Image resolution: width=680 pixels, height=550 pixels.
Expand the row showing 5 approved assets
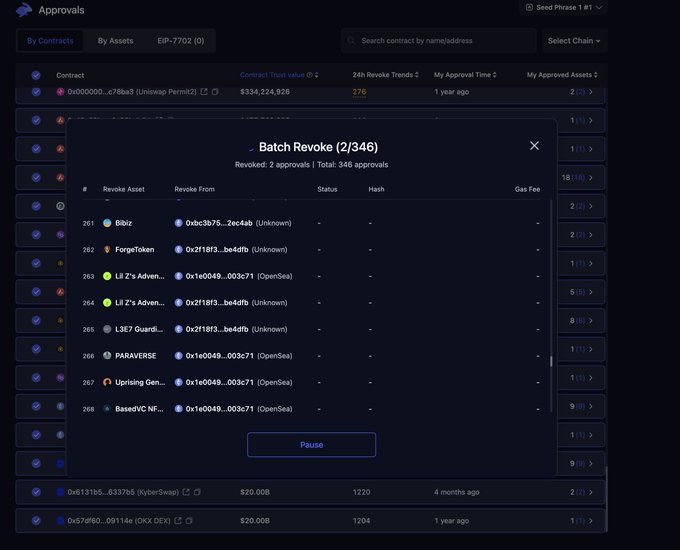coord(591,292)
